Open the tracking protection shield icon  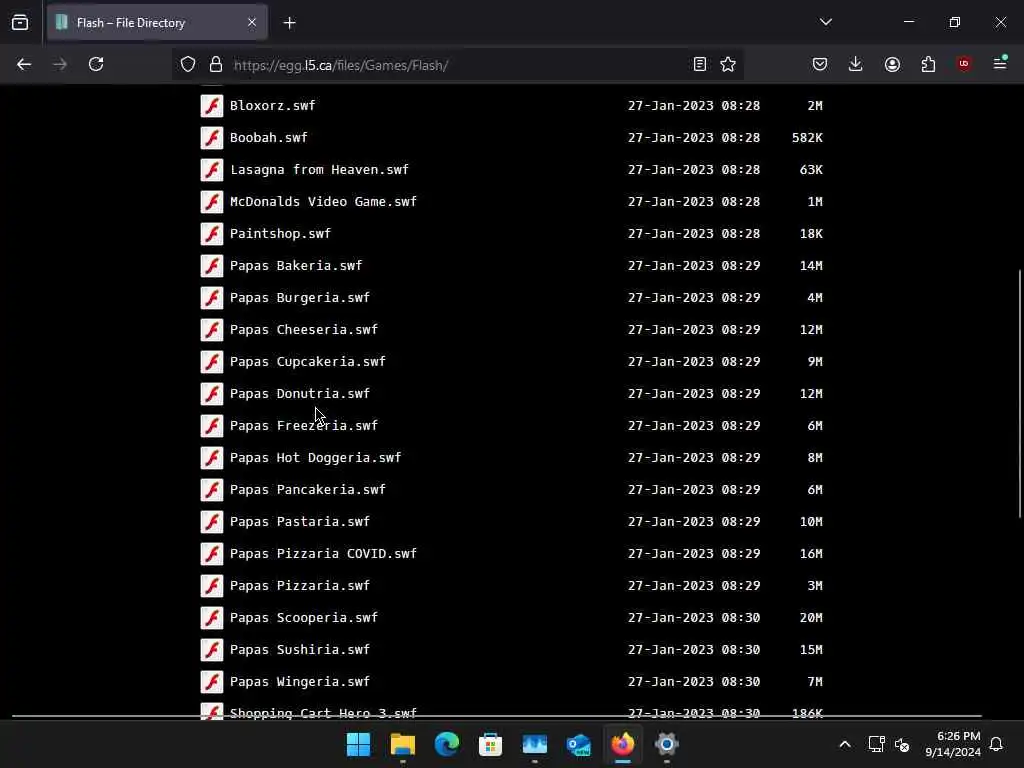pos(188,65)
